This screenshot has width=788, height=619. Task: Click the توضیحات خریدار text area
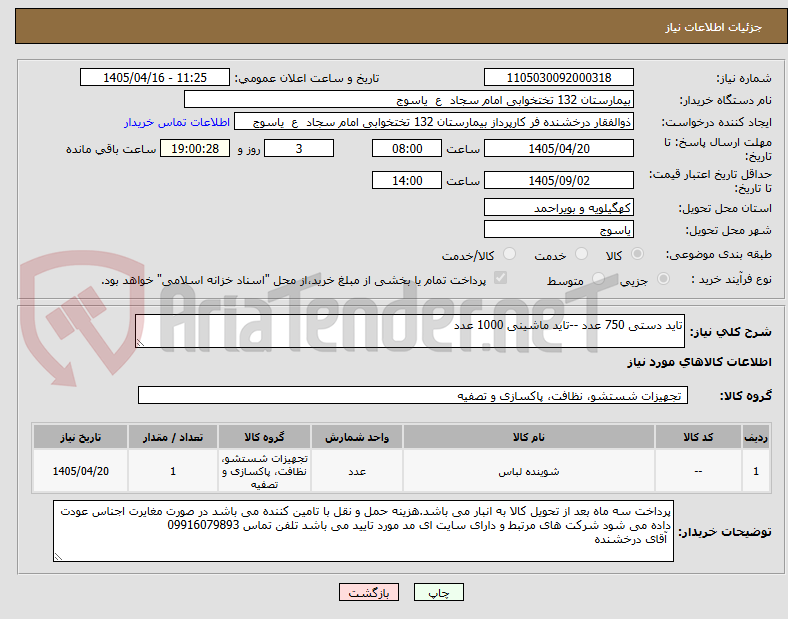(363, 531)
